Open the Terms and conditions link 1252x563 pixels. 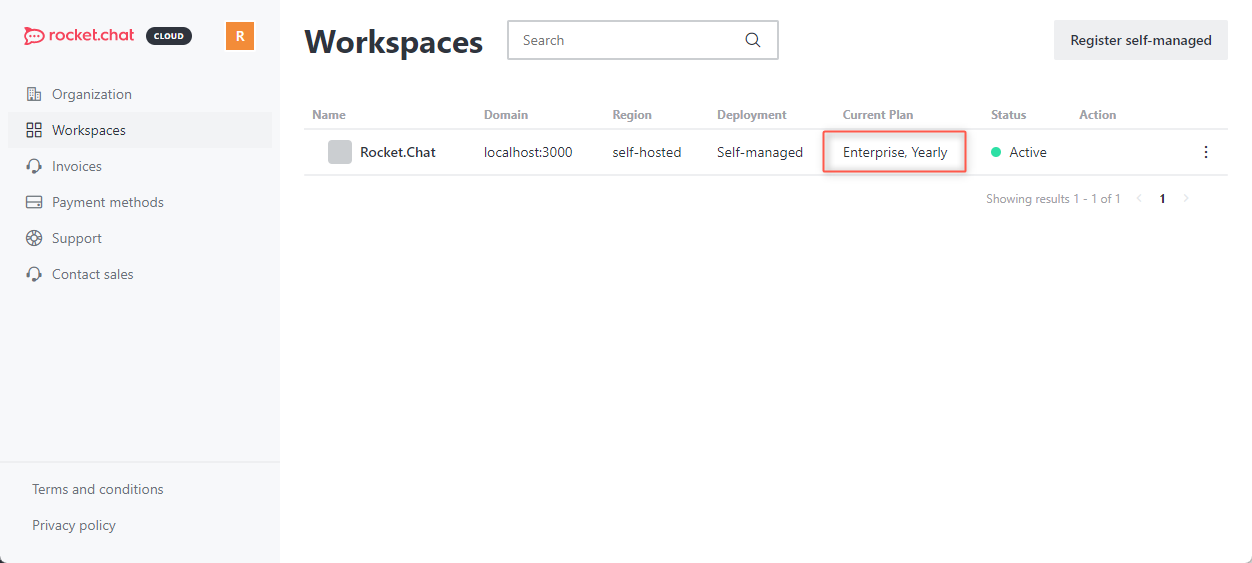pyautogui.click(x=98, y=489)
